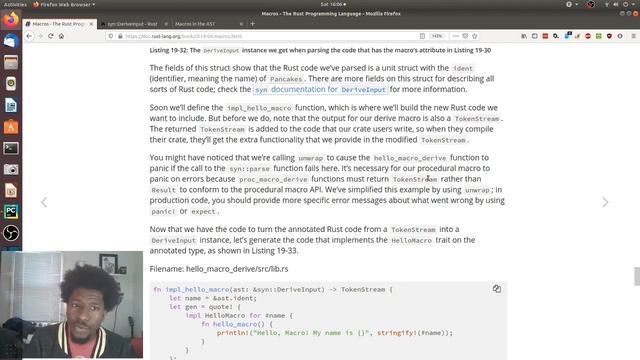Open the Firefox Web Browser app menu

coord(64,4)
